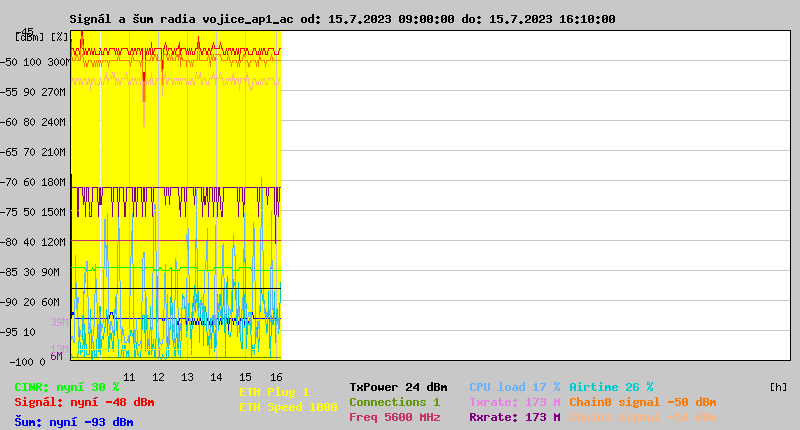
Task: Select the Freq 5600 MHz legend label
Action: click(394, 417)
